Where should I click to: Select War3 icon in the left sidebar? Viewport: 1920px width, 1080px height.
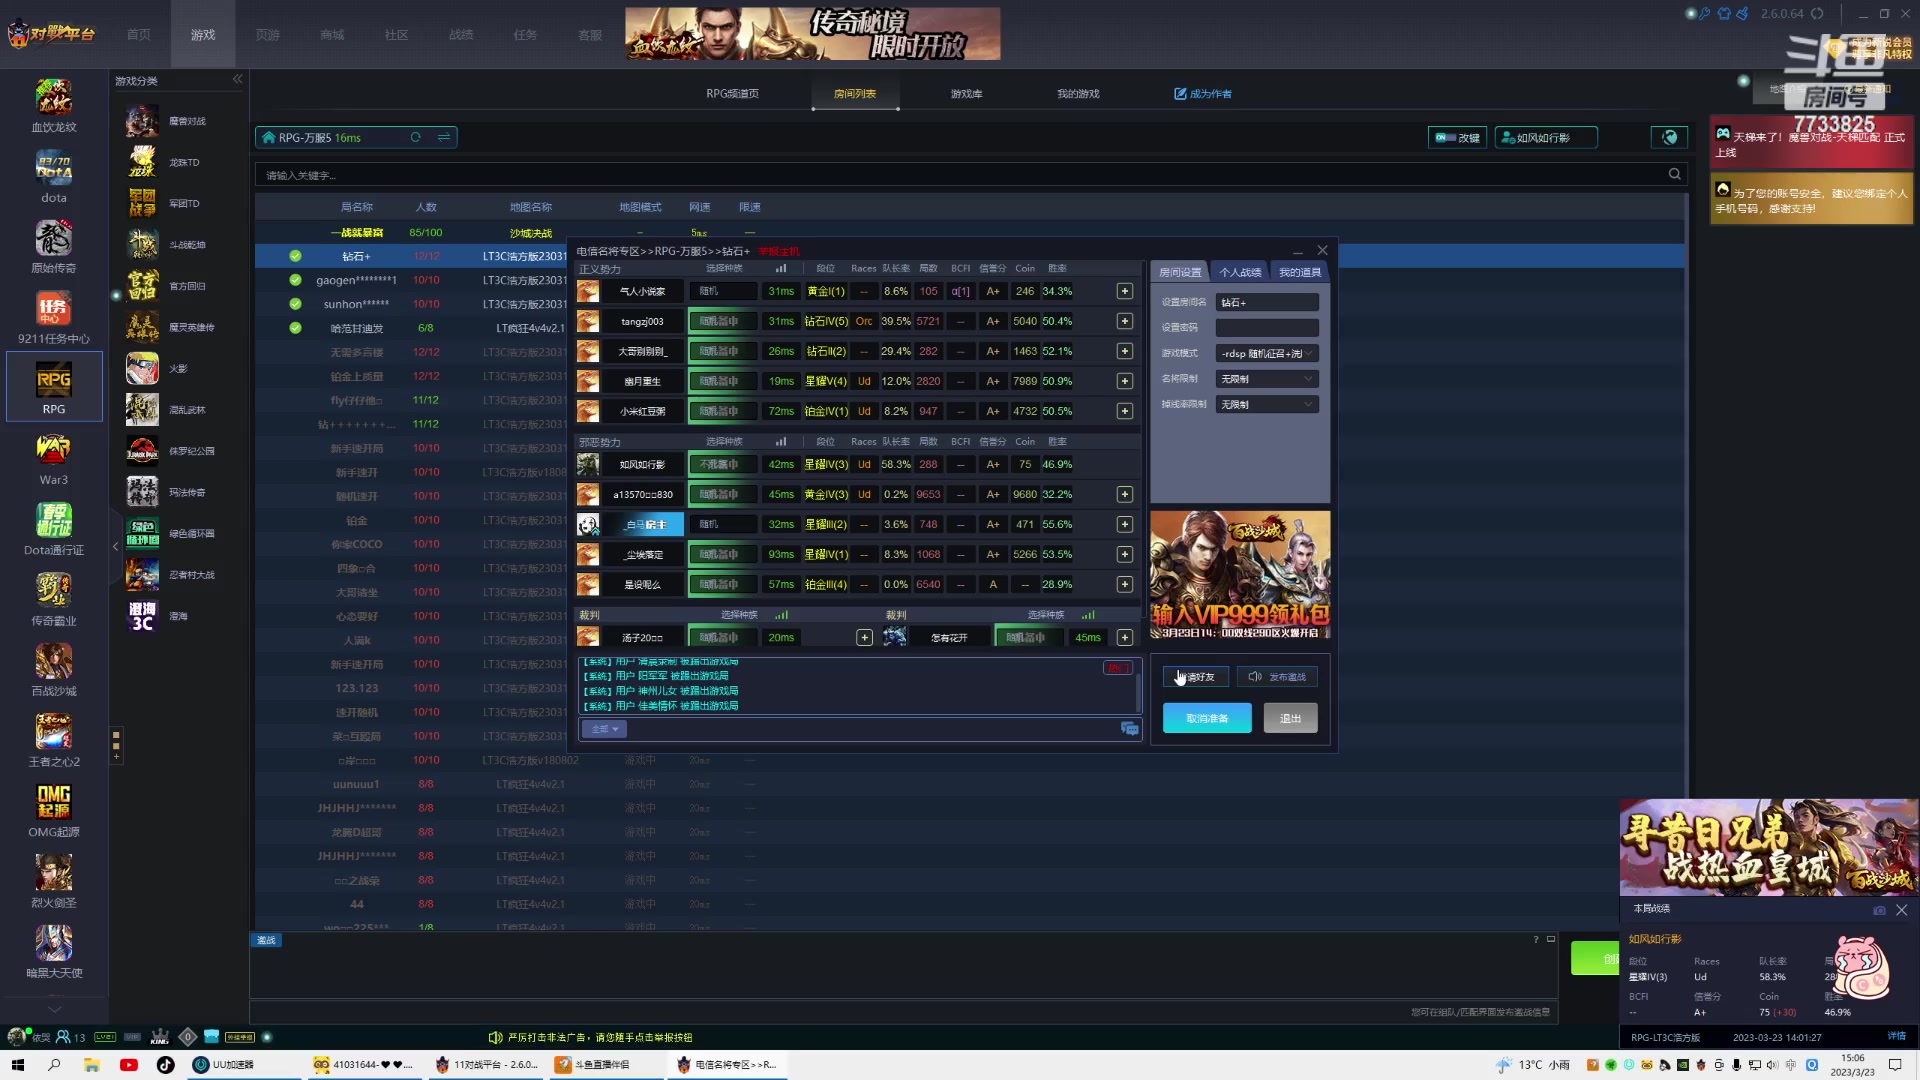coord(54,460)
